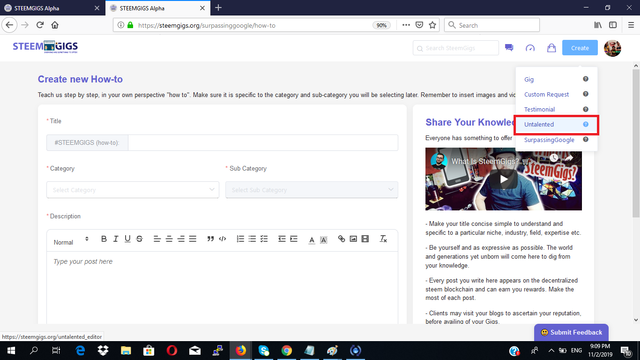Justify text in editor

coord(193,239)
